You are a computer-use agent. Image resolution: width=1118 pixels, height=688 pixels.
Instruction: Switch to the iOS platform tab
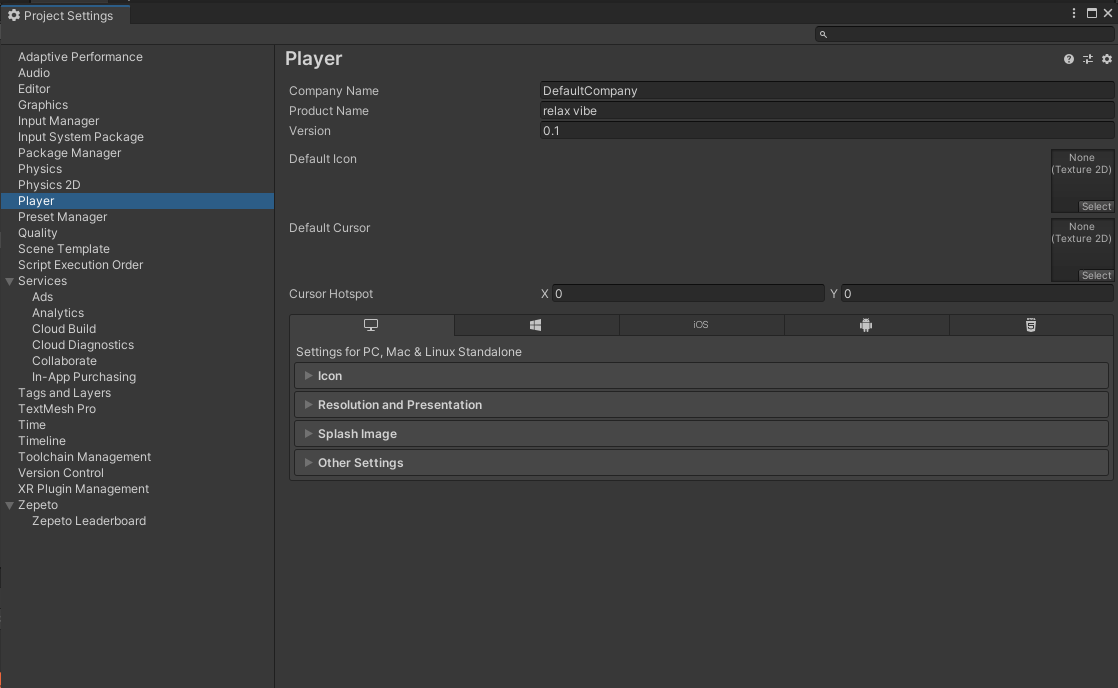pos(702,325)
